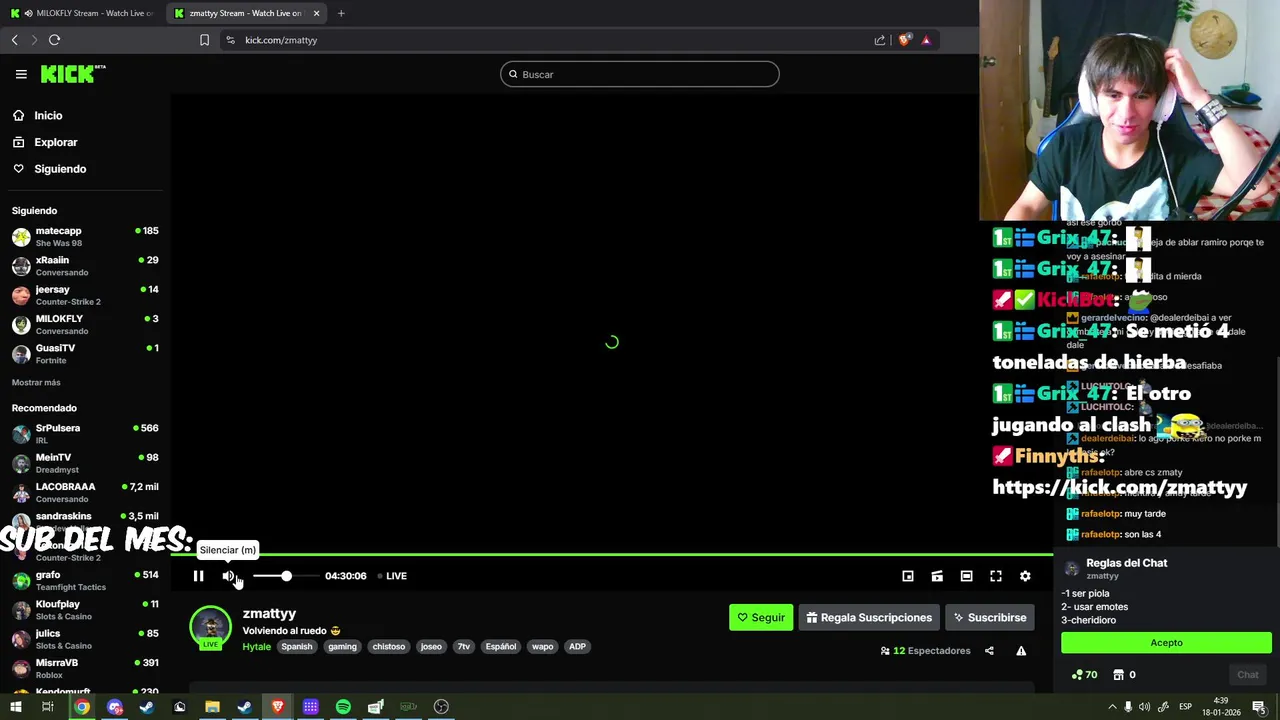Expand Mostrar más in followed list
This screenshot has width=1280, height=720.
(36, 383)
